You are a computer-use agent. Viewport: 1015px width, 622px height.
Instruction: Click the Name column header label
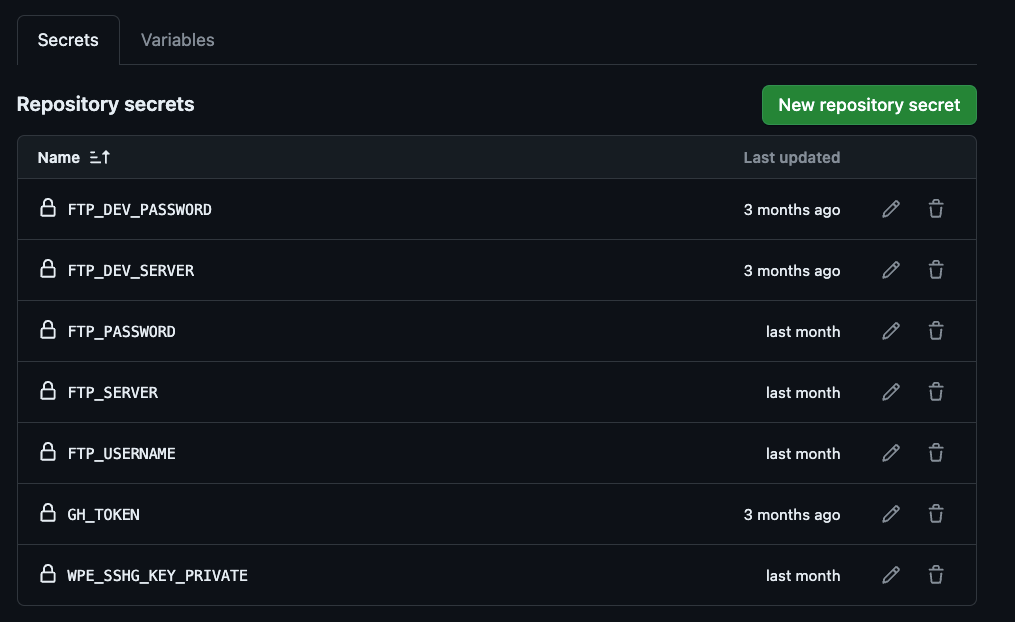(x=58, y=157)
